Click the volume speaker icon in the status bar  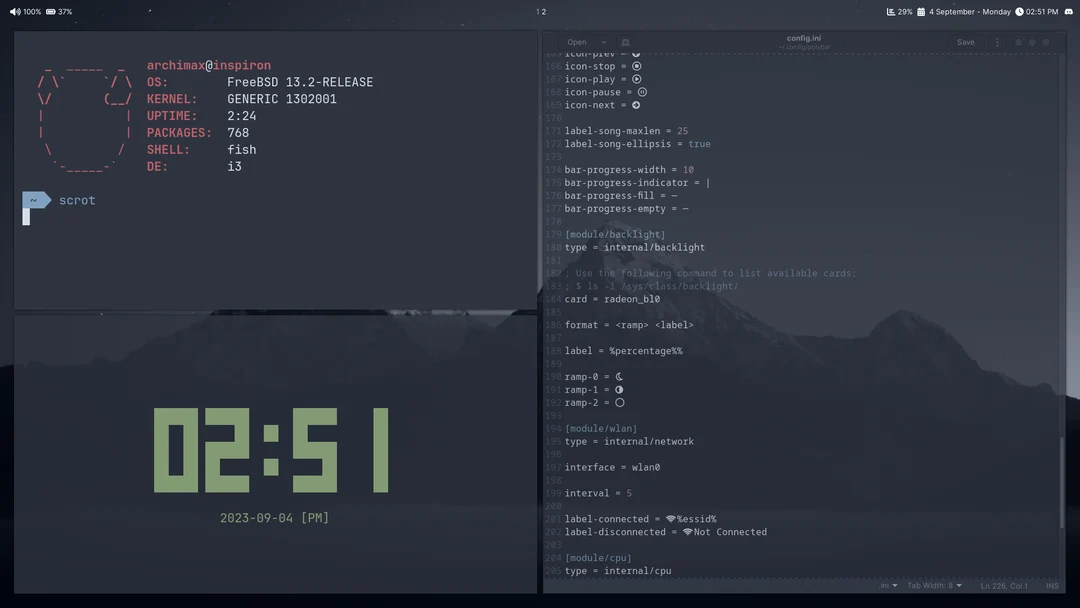[15, 11]
